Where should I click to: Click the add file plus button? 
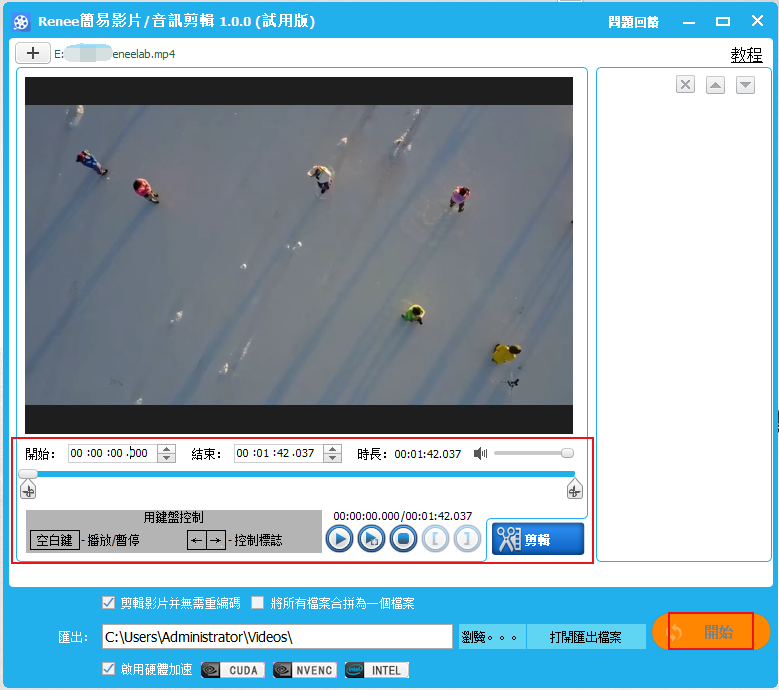click(33, 53)
